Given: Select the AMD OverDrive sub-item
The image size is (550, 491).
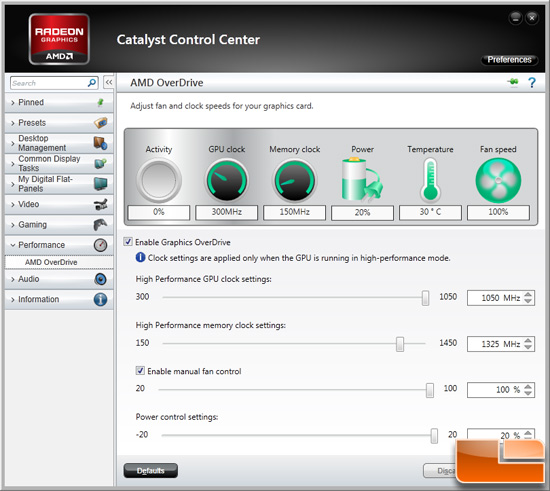Looking at the screenshot, I should click(x=59, y=262).
